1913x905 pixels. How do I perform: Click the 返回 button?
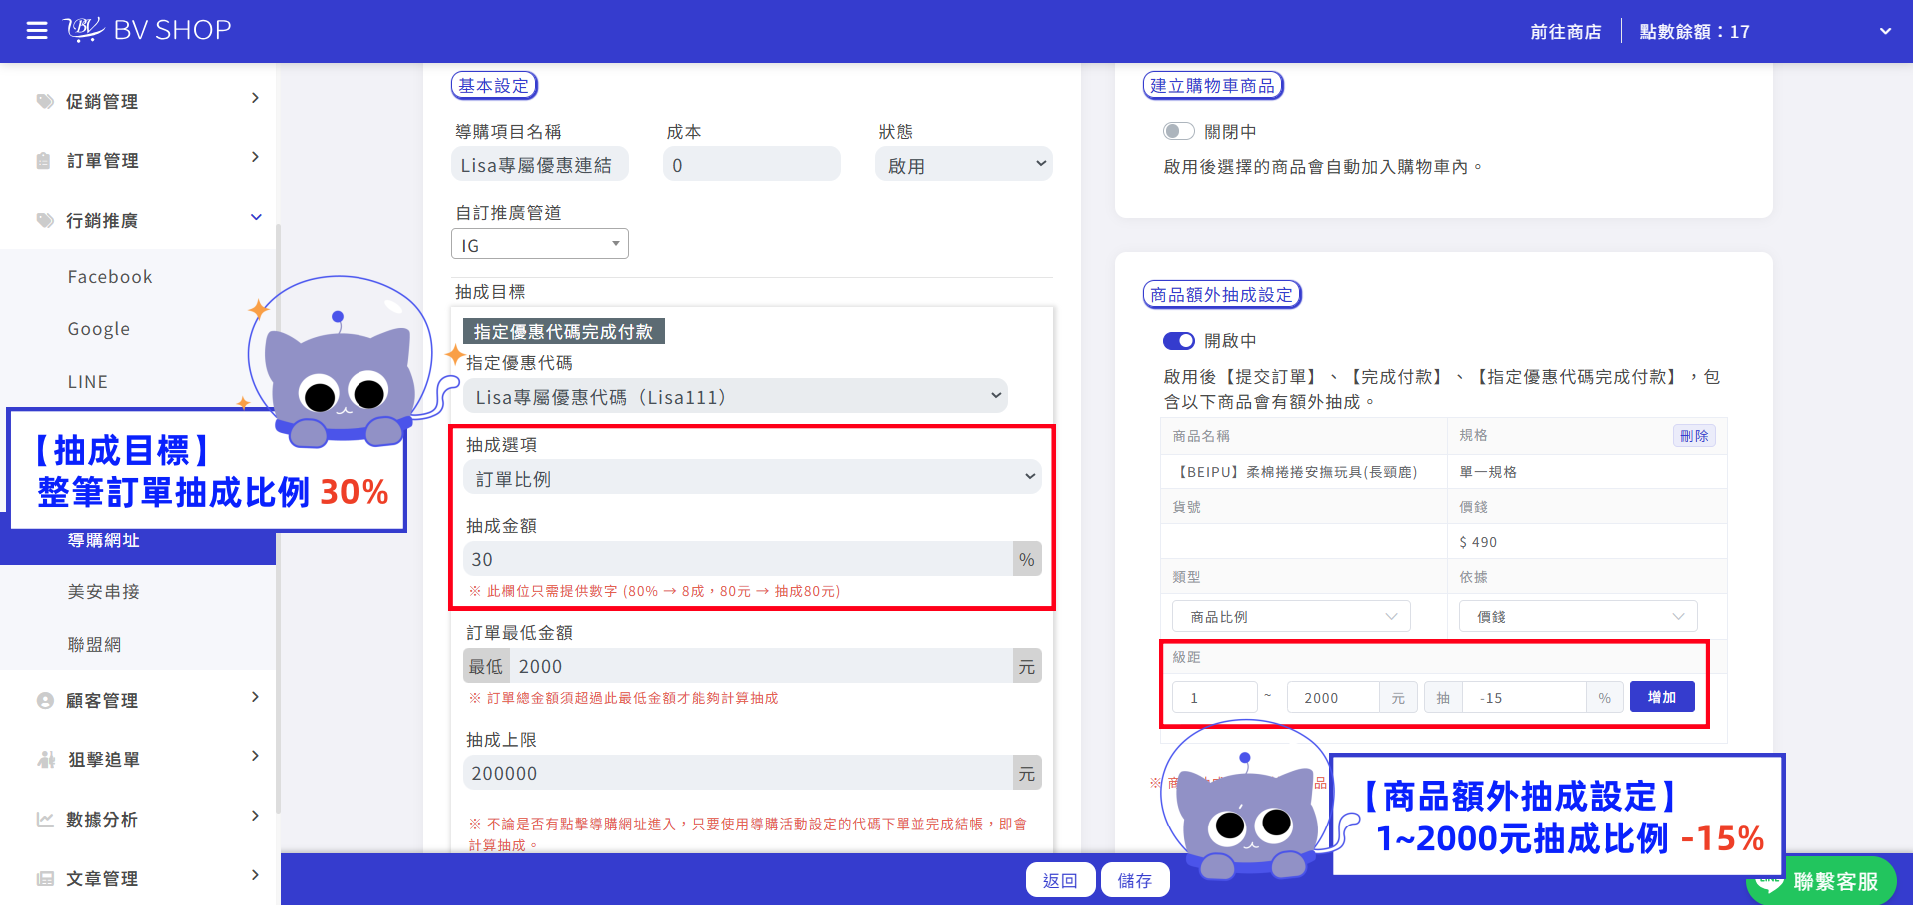[x=1060, y=880]
